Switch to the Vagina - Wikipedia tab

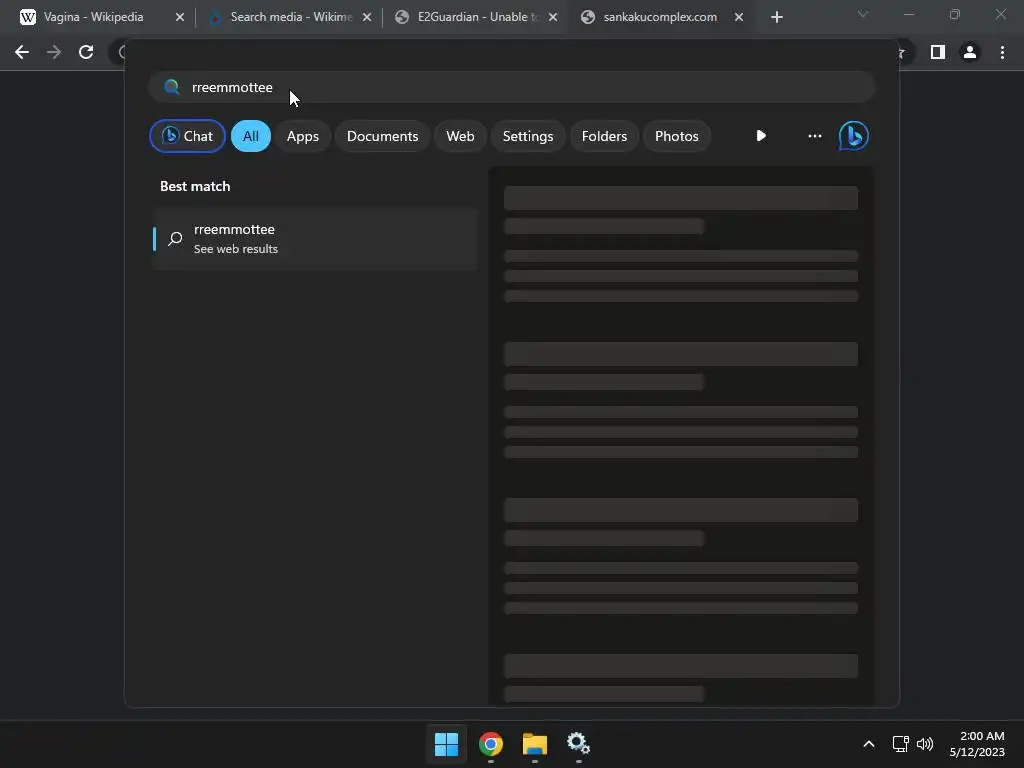93,17
